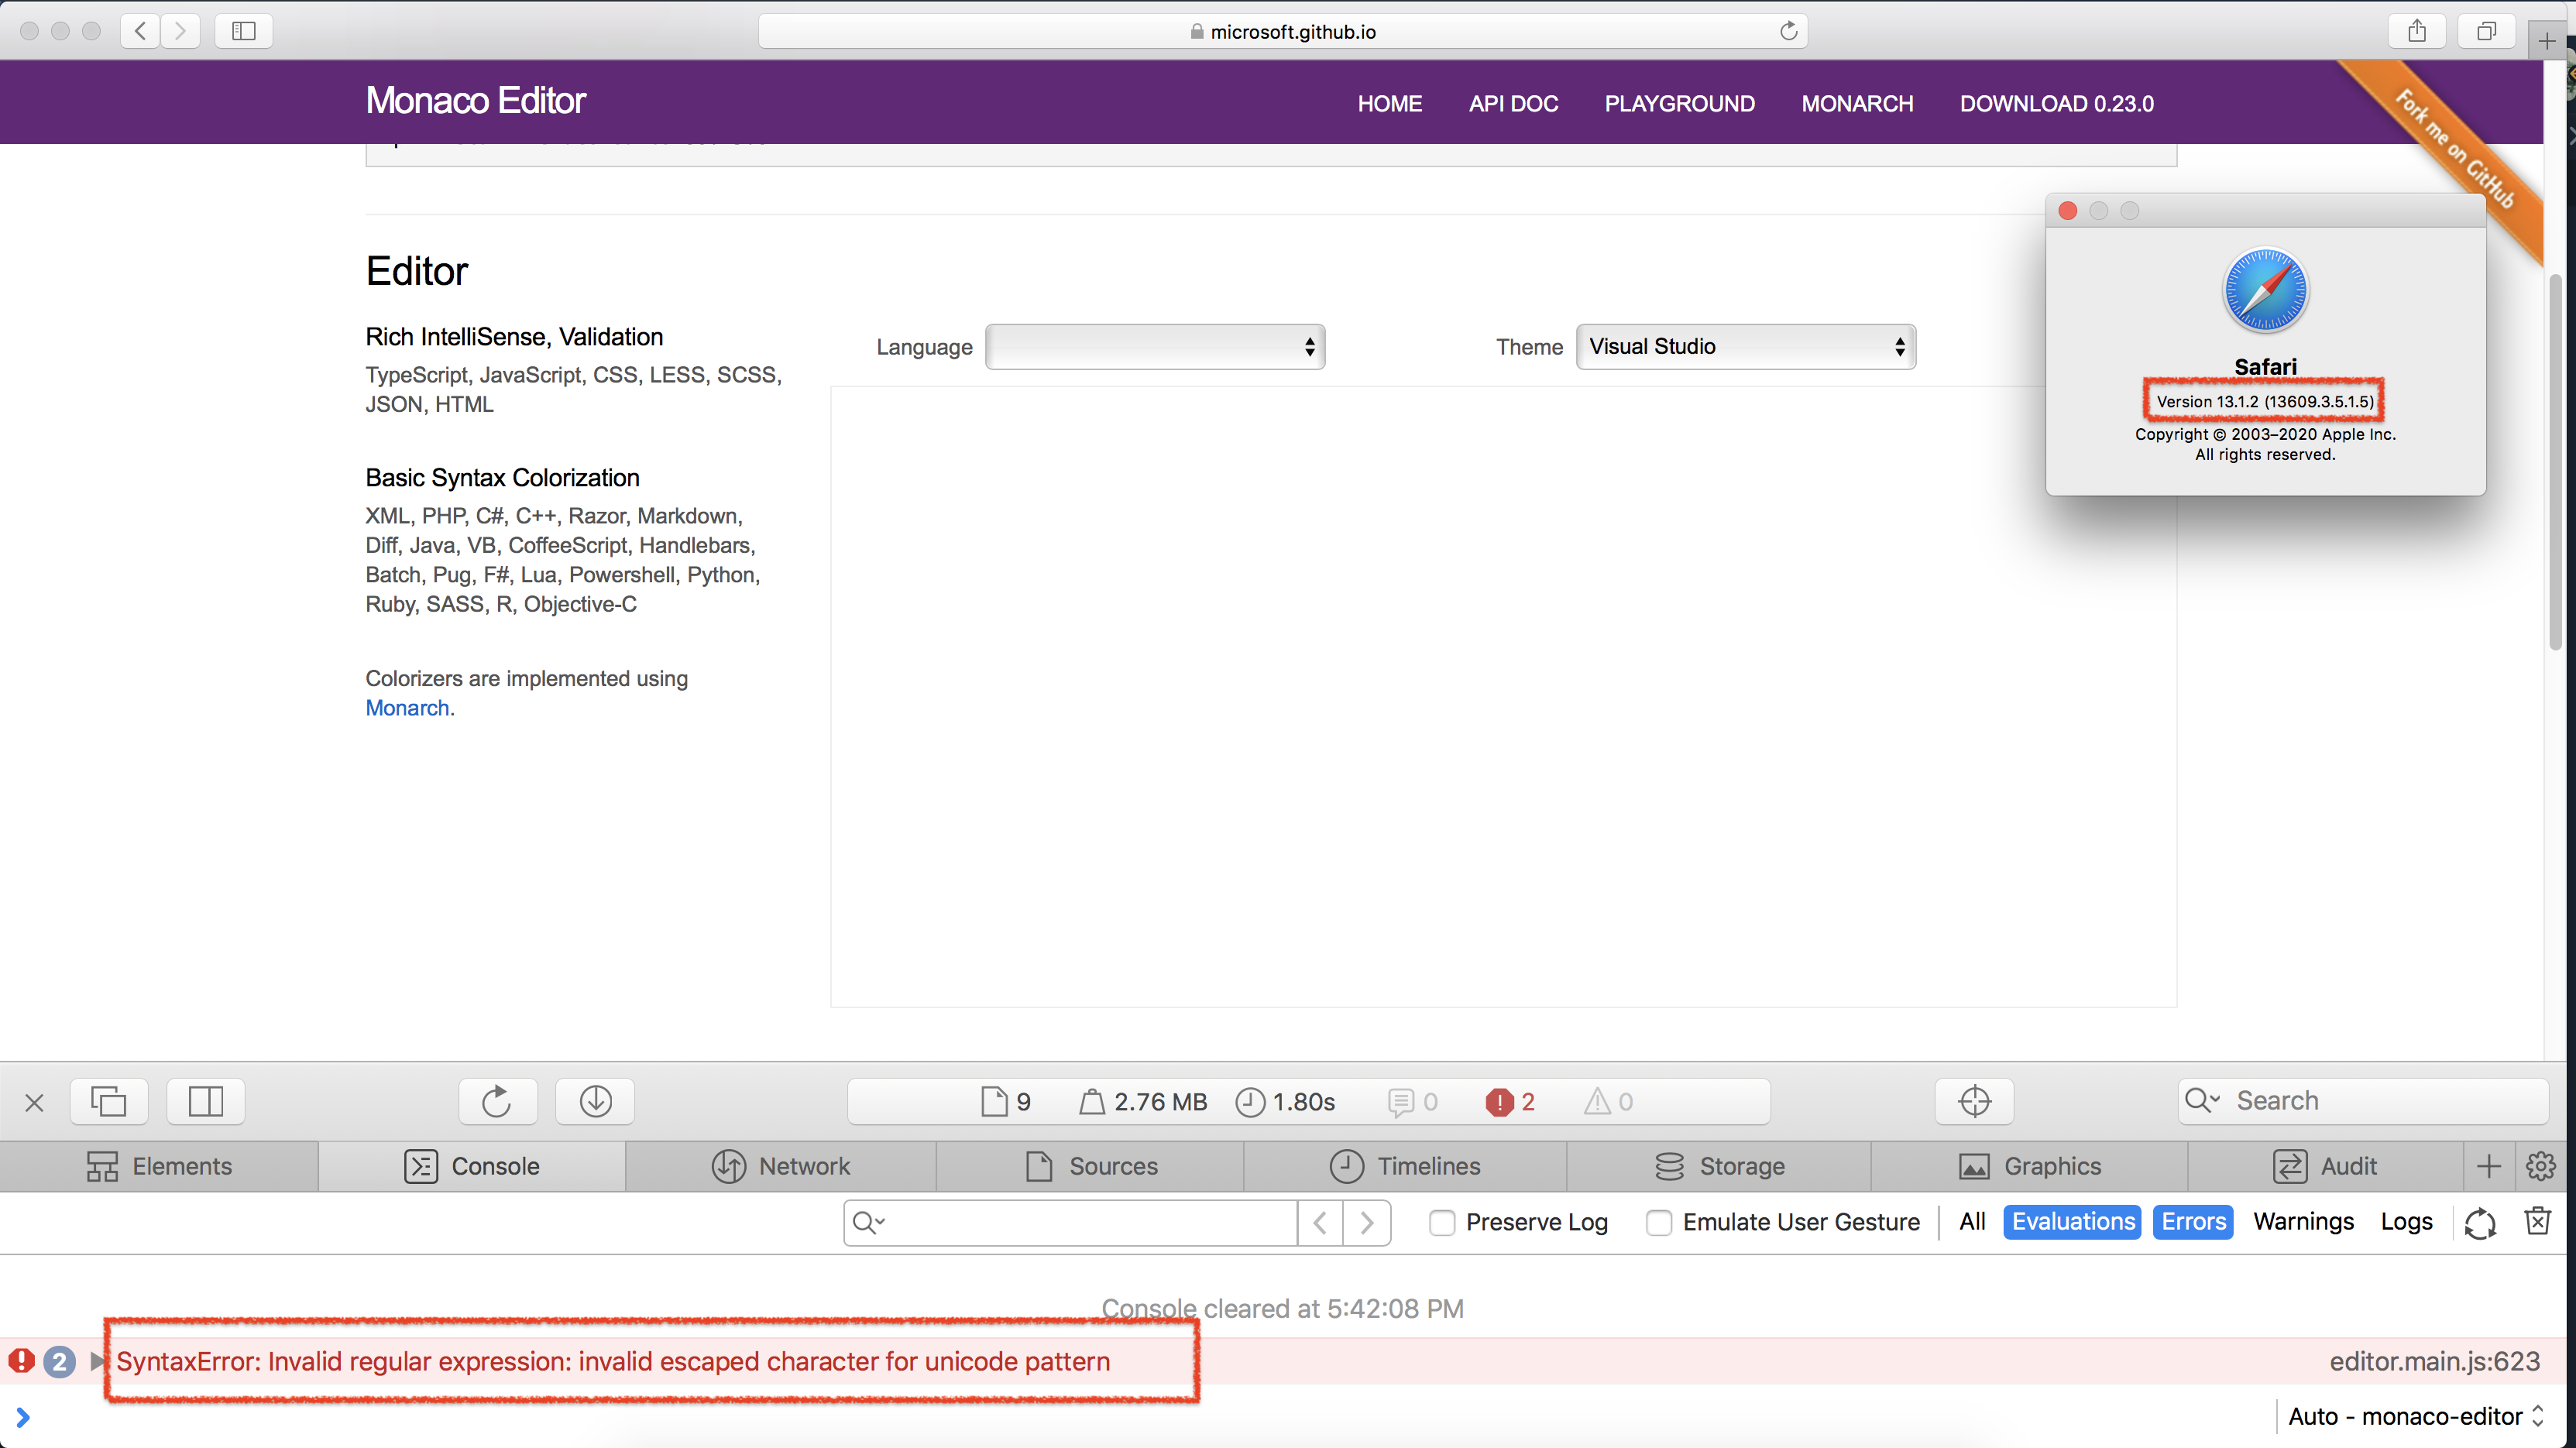This screenshot has height=1448, width=2576.
Task: Go to next console search result
Action: pos(1367,1222)
